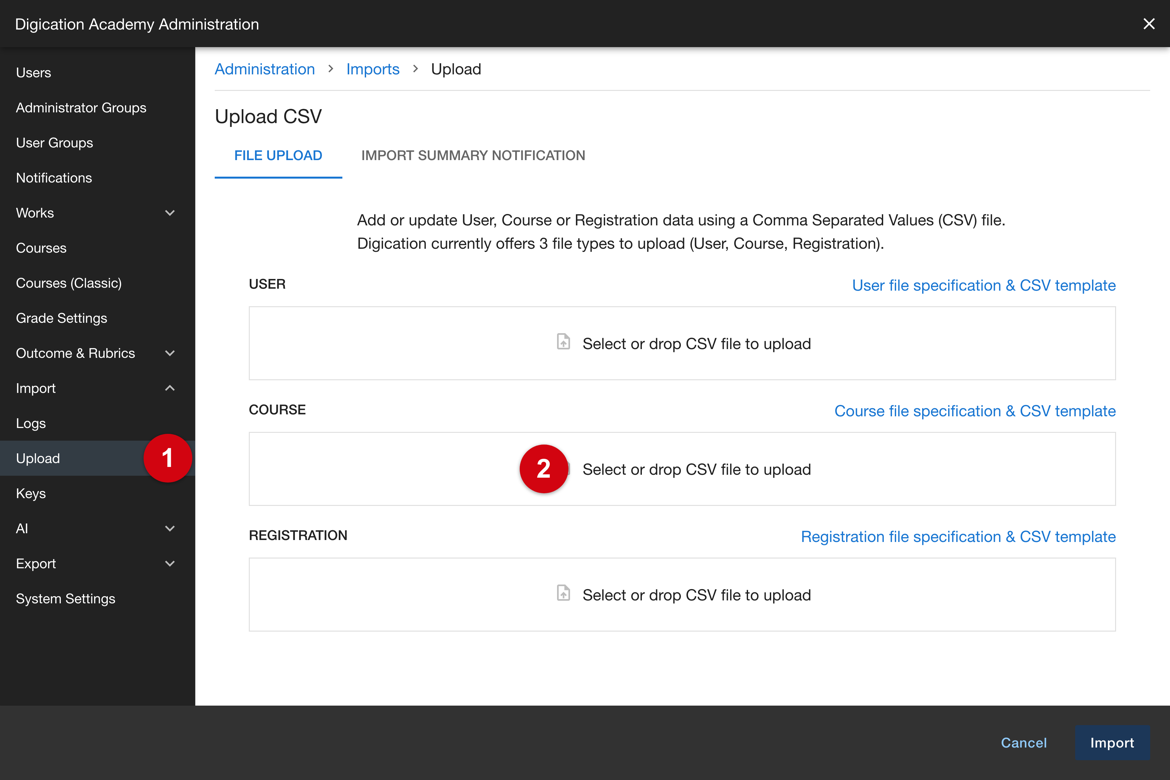Select CSV file for USER upload
1170x780 pixels.
click(682, 343)
